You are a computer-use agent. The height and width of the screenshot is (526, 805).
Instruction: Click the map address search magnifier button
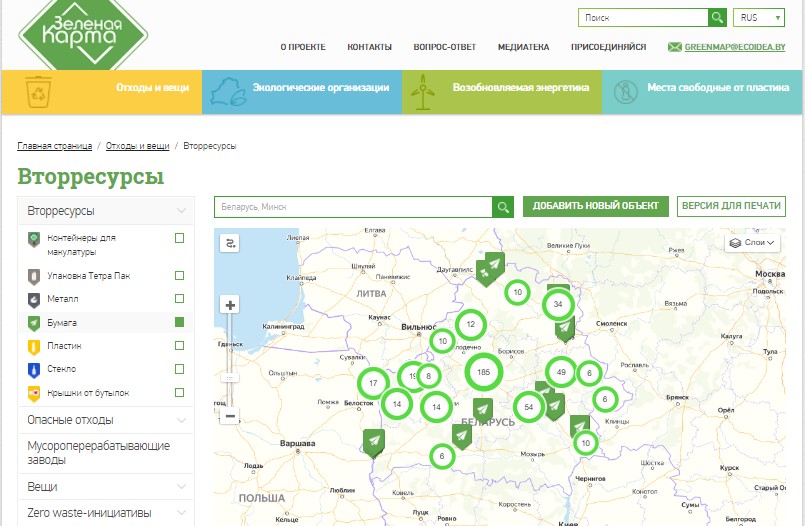click(503, 206)
